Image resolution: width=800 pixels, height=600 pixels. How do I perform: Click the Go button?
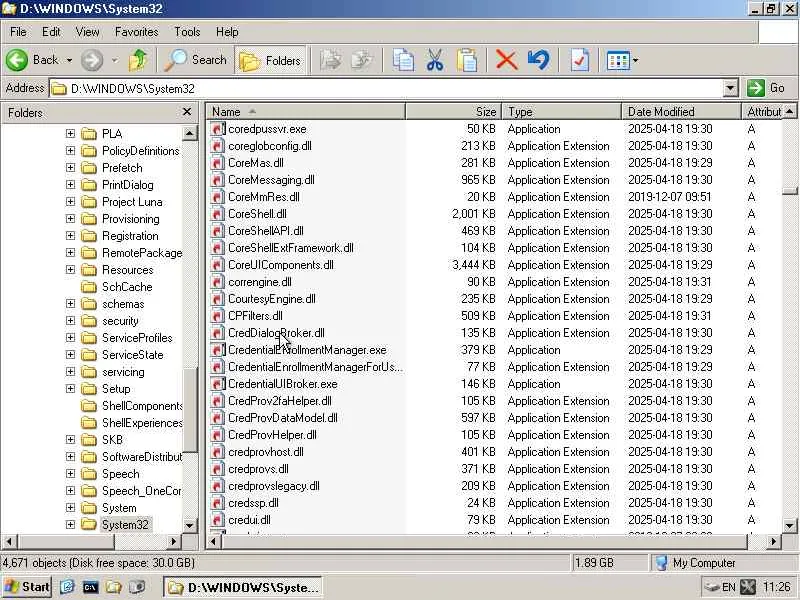click(766, 88)
